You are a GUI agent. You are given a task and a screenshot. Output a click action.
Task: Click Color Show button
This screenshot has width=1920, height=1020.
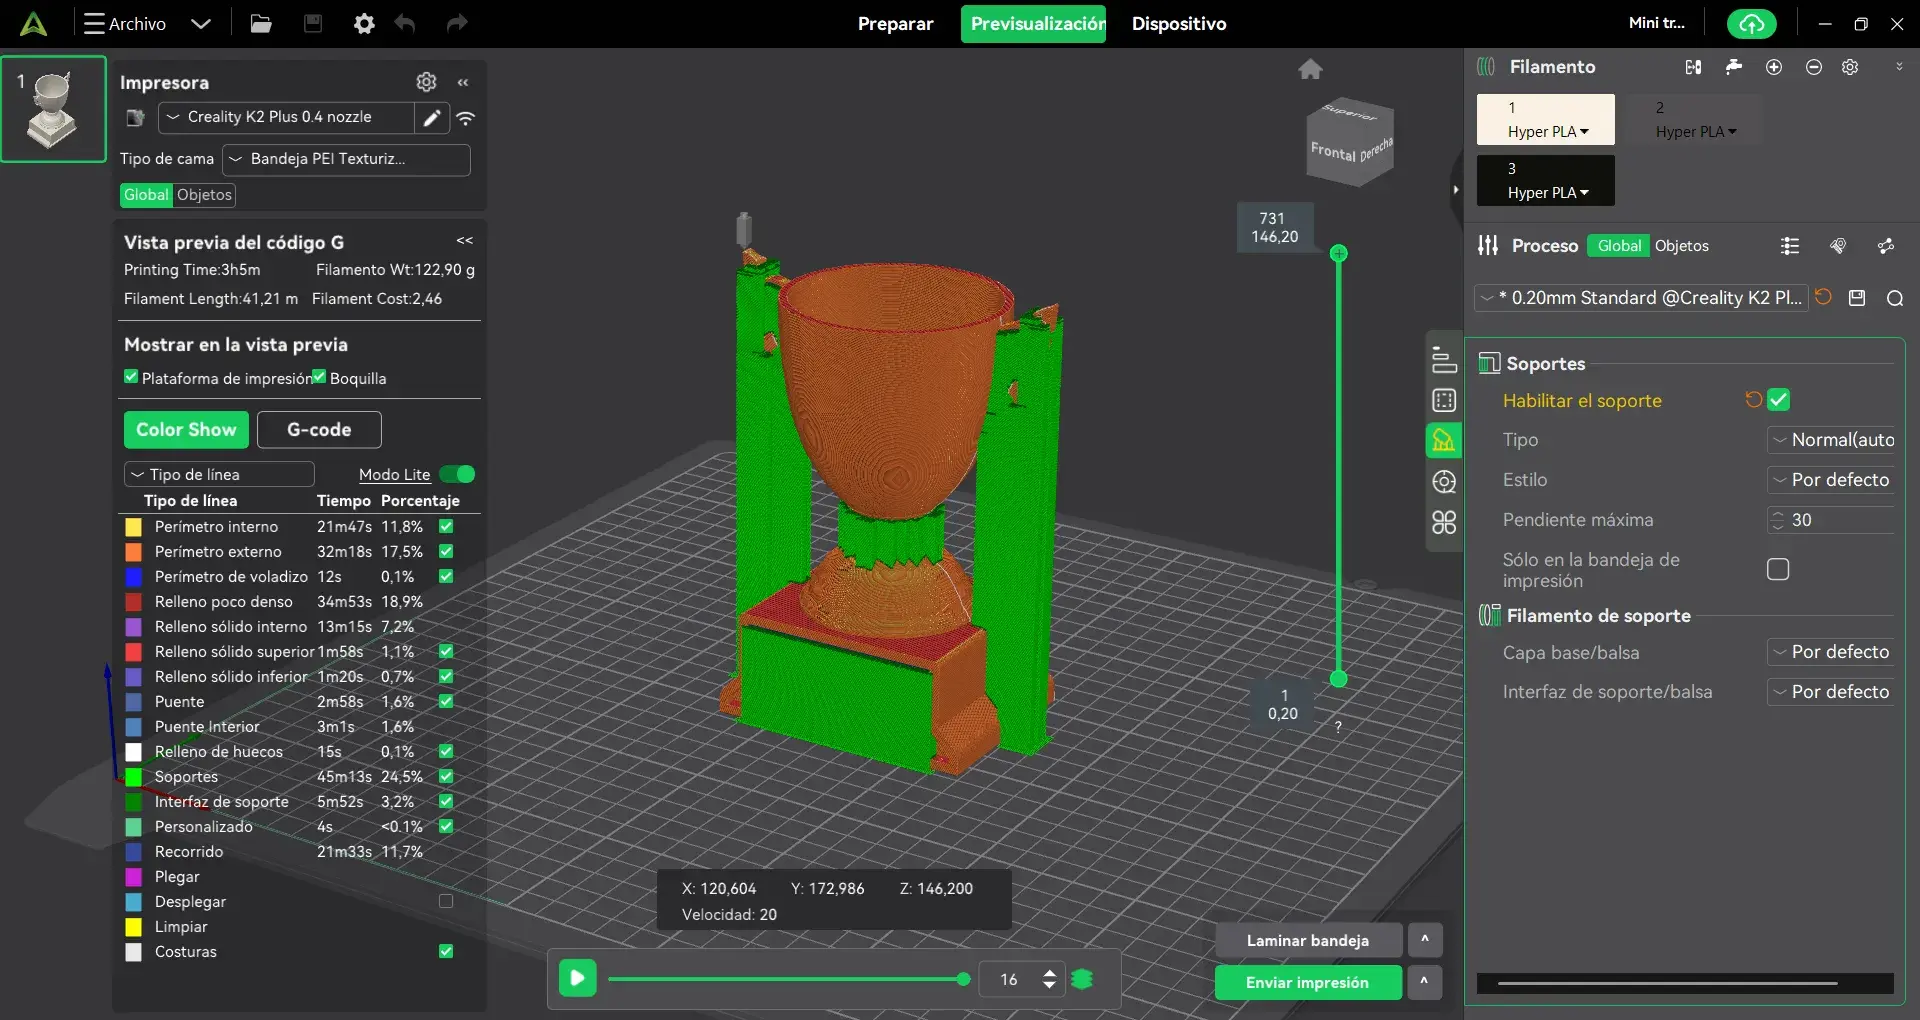coord(186,430)
